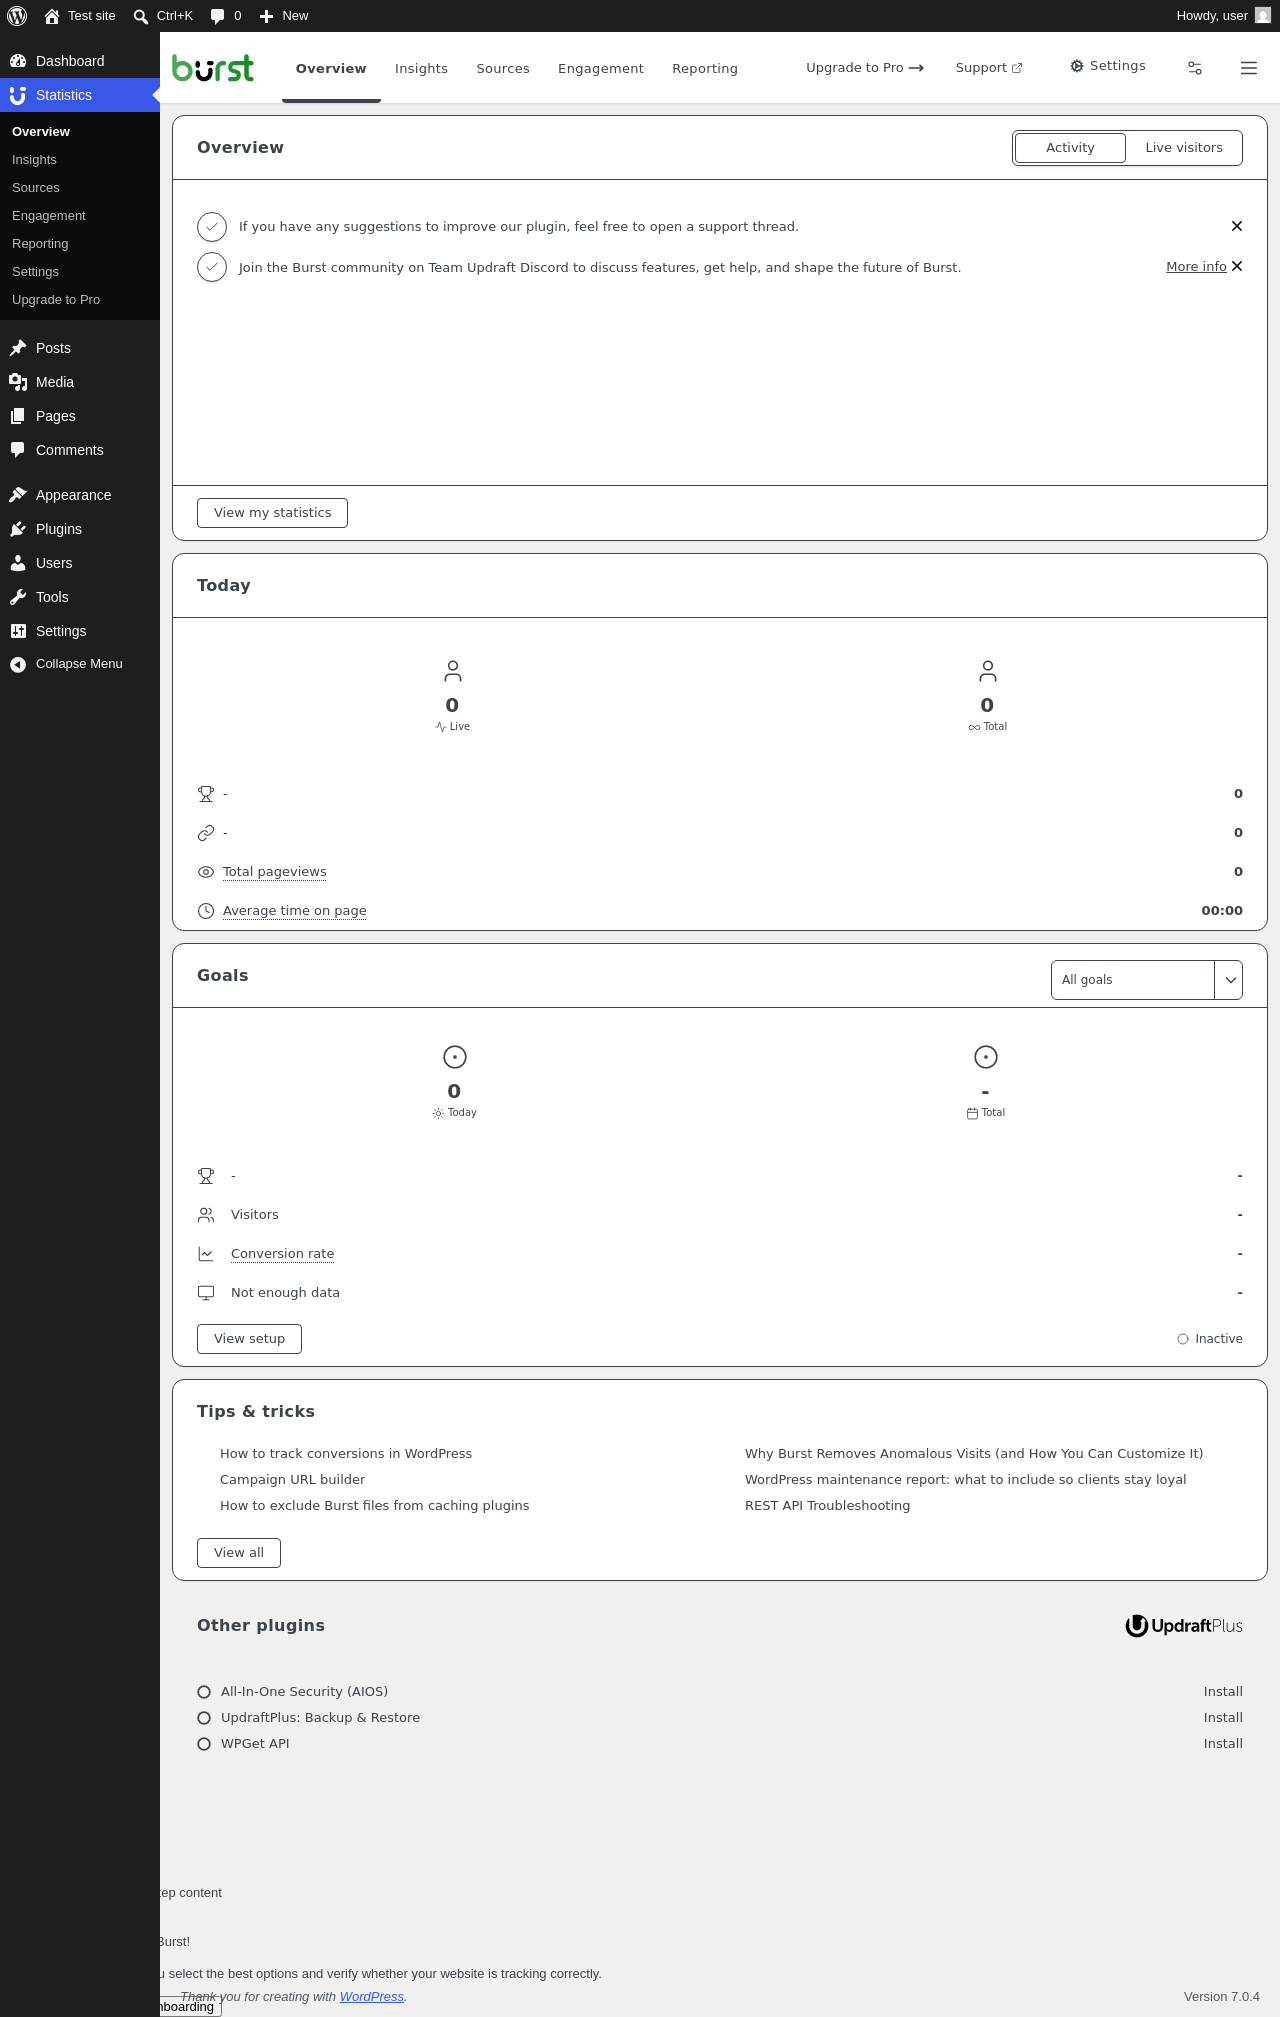Click the UpdraftPlus logo
The image size is (1280, 2017).
tap(1184, 1626)
